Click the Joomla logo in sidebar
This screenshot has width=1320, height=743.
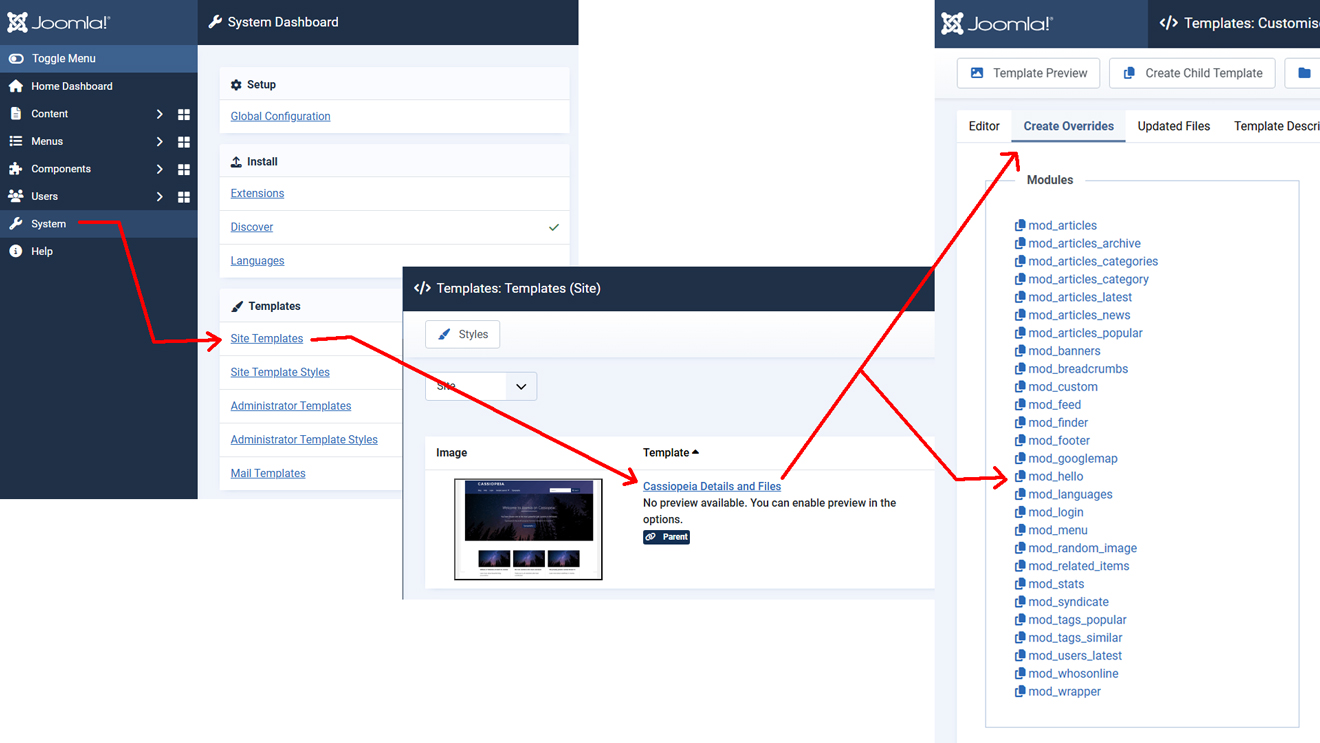59,22
